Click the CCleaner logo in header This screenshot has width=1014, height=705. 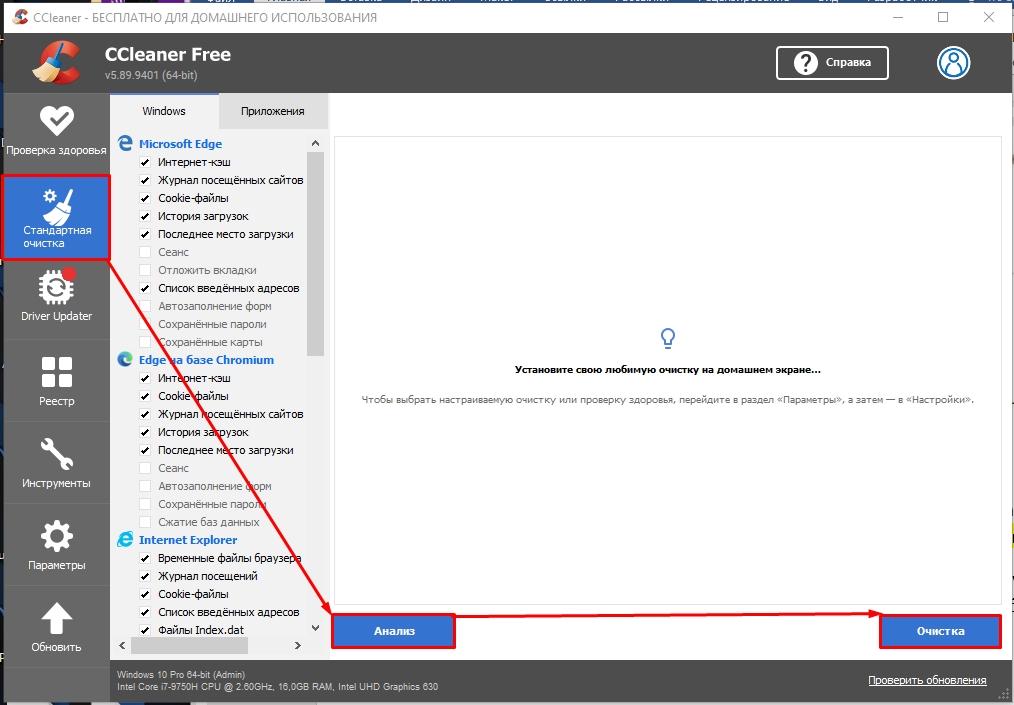pos(56,63)
